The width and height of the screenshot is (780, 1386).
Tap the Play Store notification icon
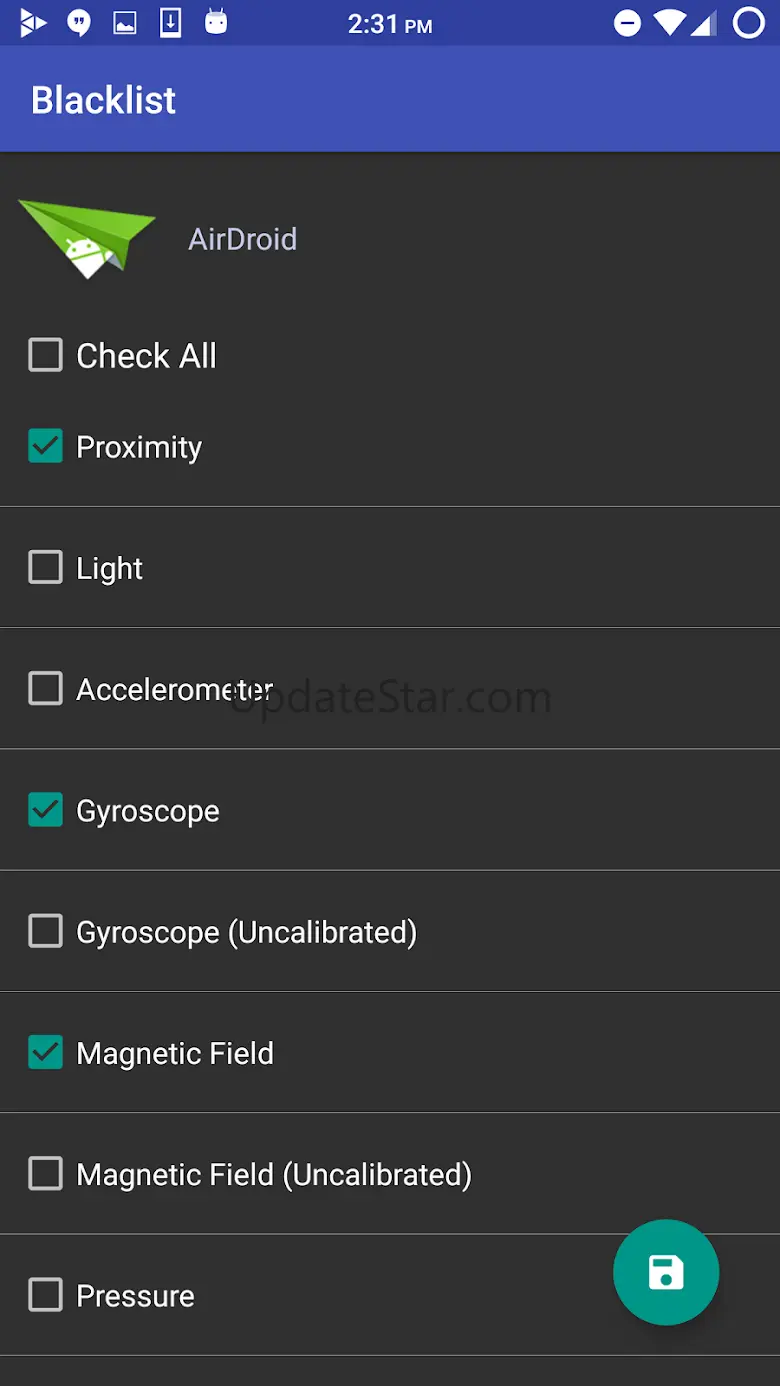coord(33,23)
